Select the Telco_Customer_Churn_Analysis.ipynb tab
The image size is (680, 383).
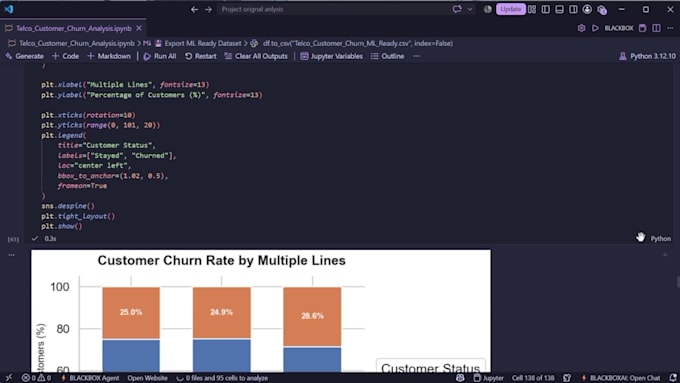73,28
